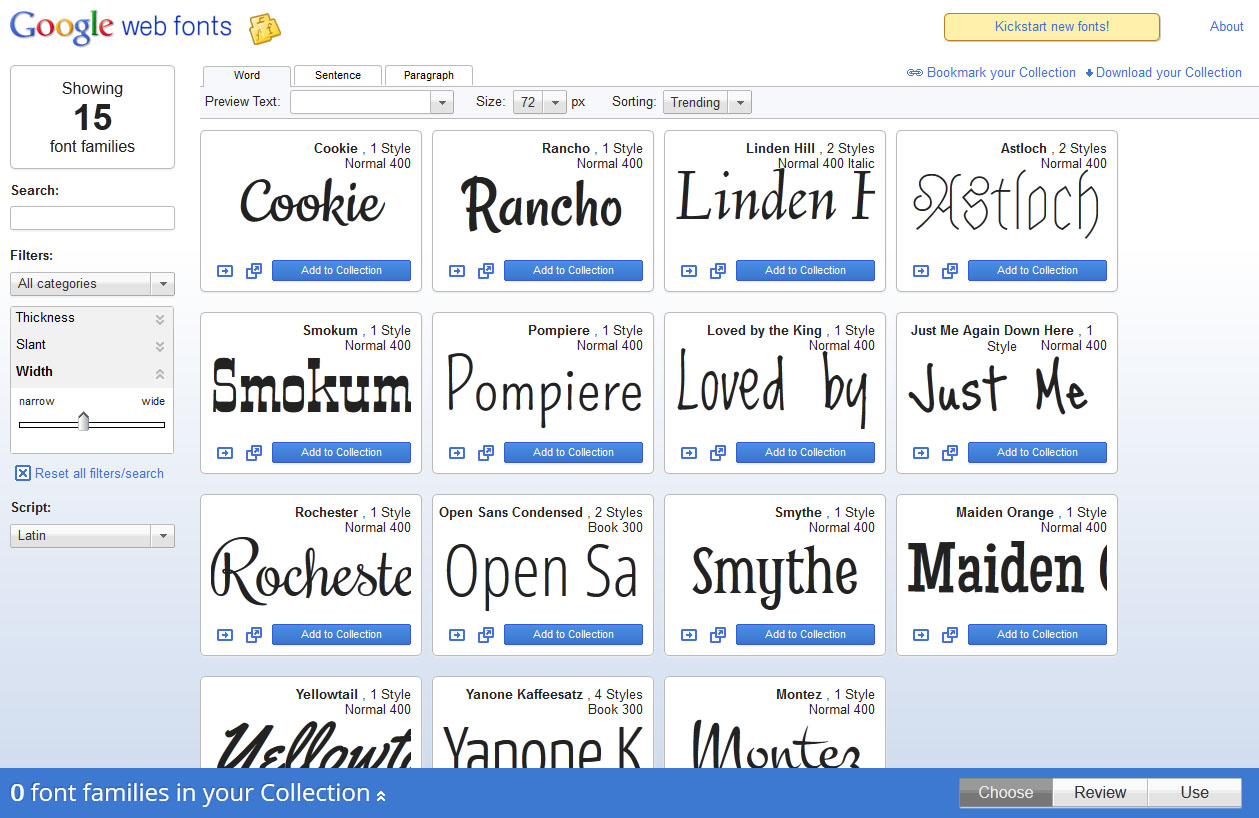Open Rancho in pop-out window icon
This screenshot has height=818, width=1259.
pyautogui.click(x=486, y=271)
